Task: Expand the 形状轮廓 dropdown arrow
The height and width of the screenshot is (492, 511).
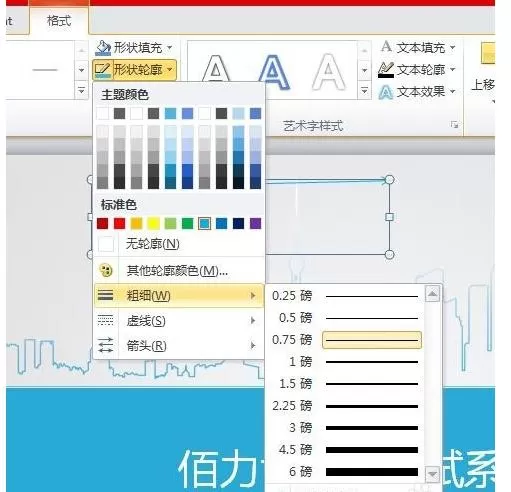Action: (x=170, y=70)
